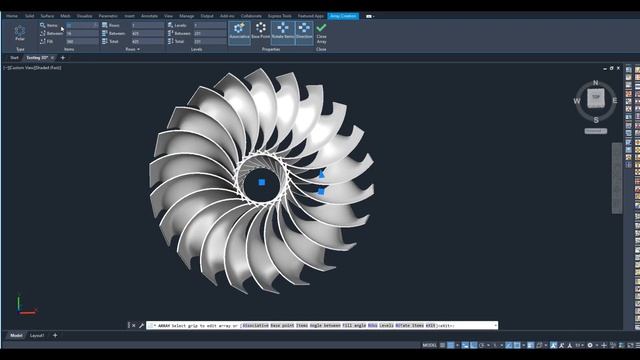Click Base point option in command line
Viewport: 640px width, 360px height.
tap(282, 326)
